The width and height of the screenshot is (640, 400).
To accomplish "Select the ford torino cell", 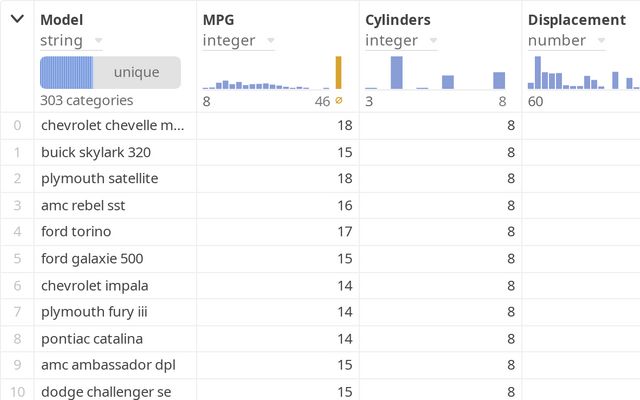I will pyautogui.click(x=76, y=232).
